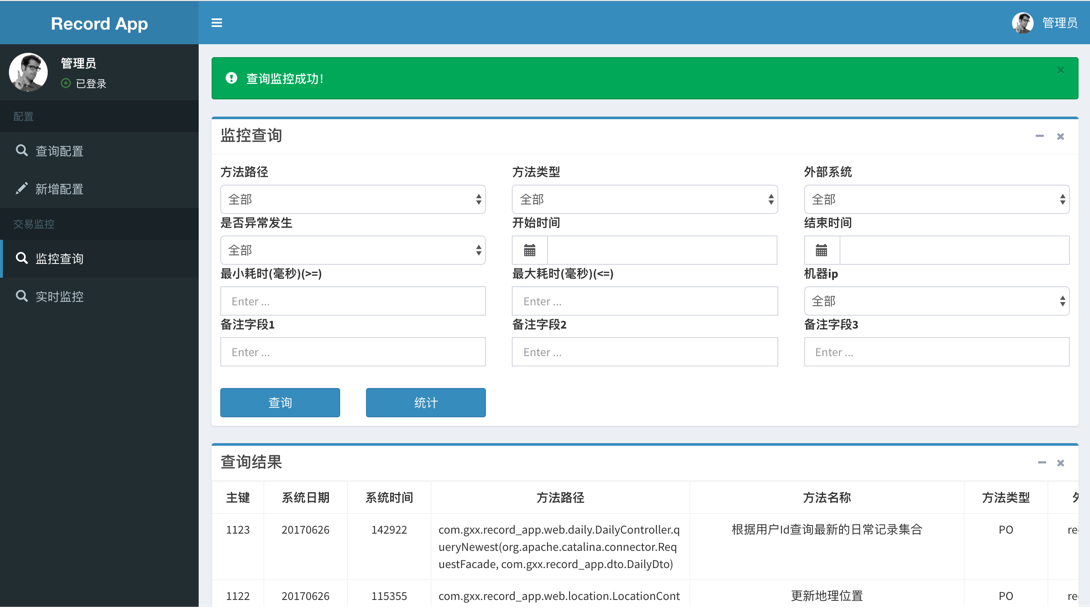Collapse the 监控查询 panel
Image resolution: width=1090 pixels, height=608 pixels.
pyautogui.click(x=1039, y=136)
